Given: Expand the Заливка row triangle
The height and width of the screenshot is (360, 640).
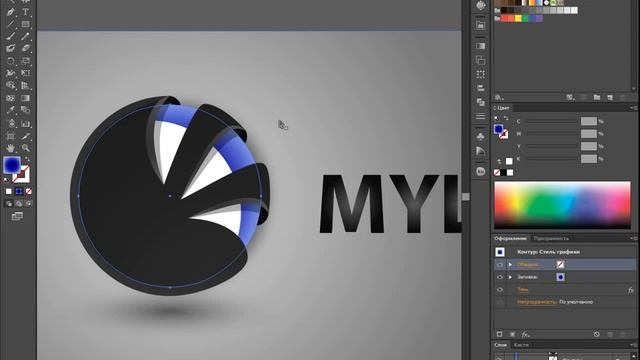Looking at the screenshot, I should (x=510, y=277).
